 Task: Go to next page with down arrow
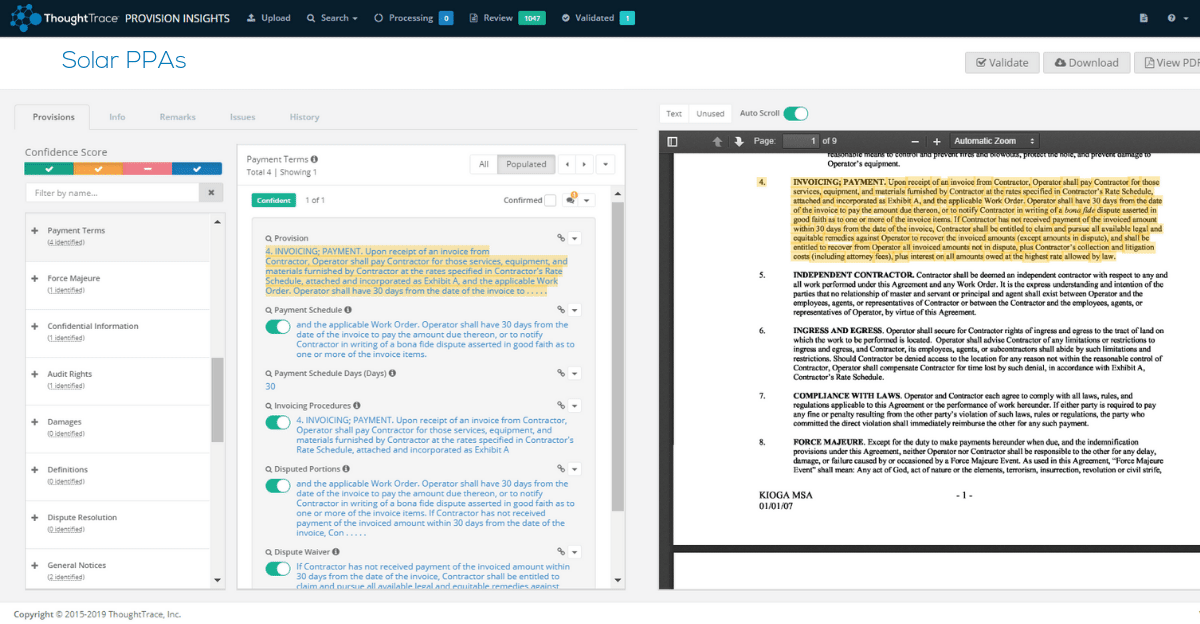click(x=739, y=141)
